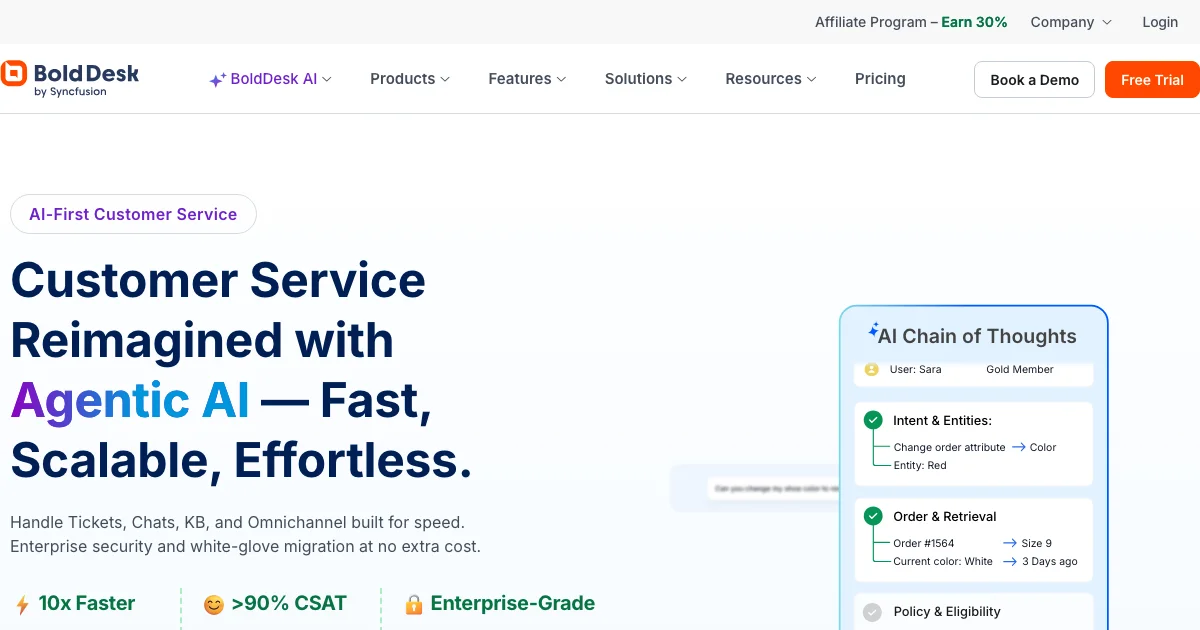Click the user avatar icon beside User: Sara
This screenshot has height=630, width=1200.
[871, 369]
